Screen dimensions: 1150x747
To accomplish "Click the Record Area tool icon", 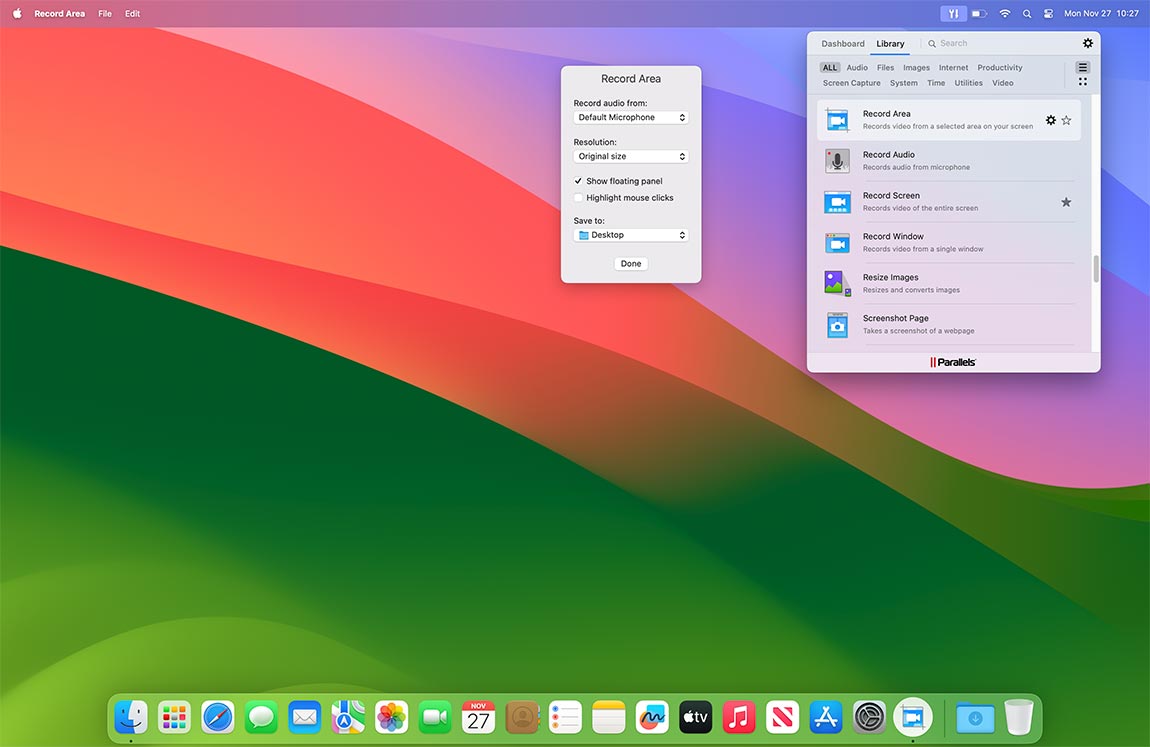I will click(x=837, y=120).
